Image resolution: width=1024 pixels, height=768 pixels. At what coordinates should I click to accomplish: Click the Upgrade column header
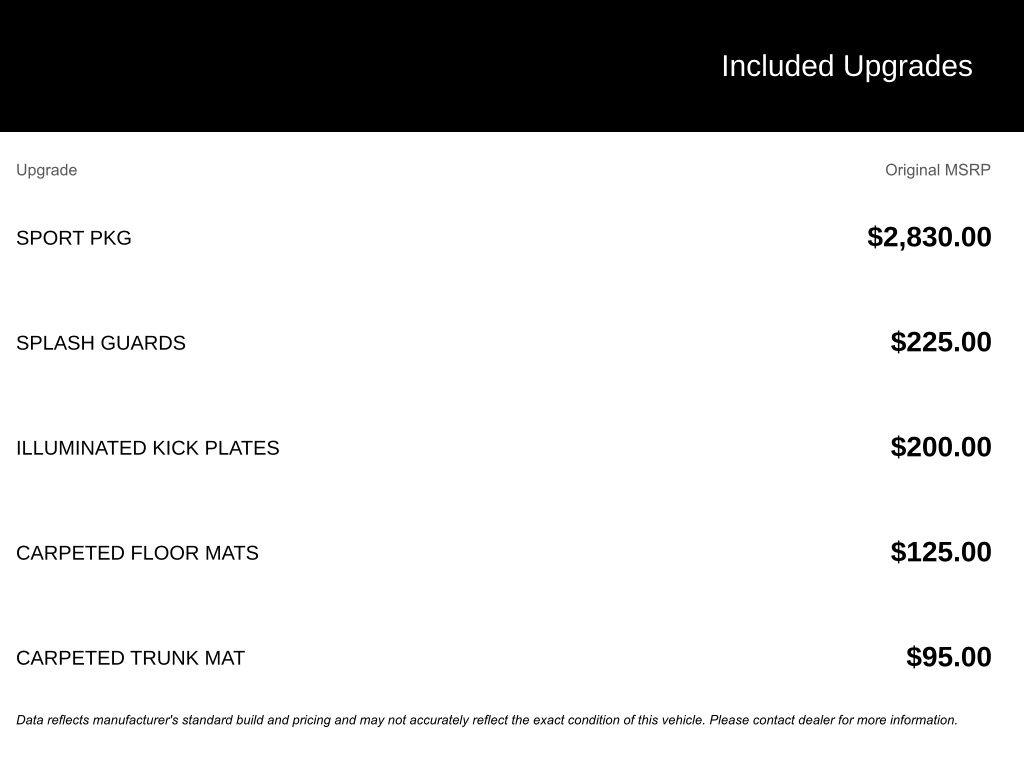pos(46,170)
